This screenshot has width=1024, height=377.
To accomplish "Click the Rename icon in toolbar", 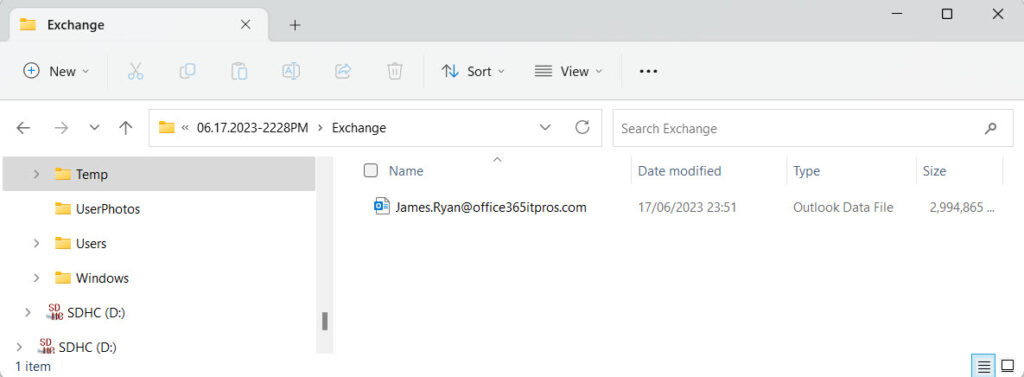I will [291, 71].
